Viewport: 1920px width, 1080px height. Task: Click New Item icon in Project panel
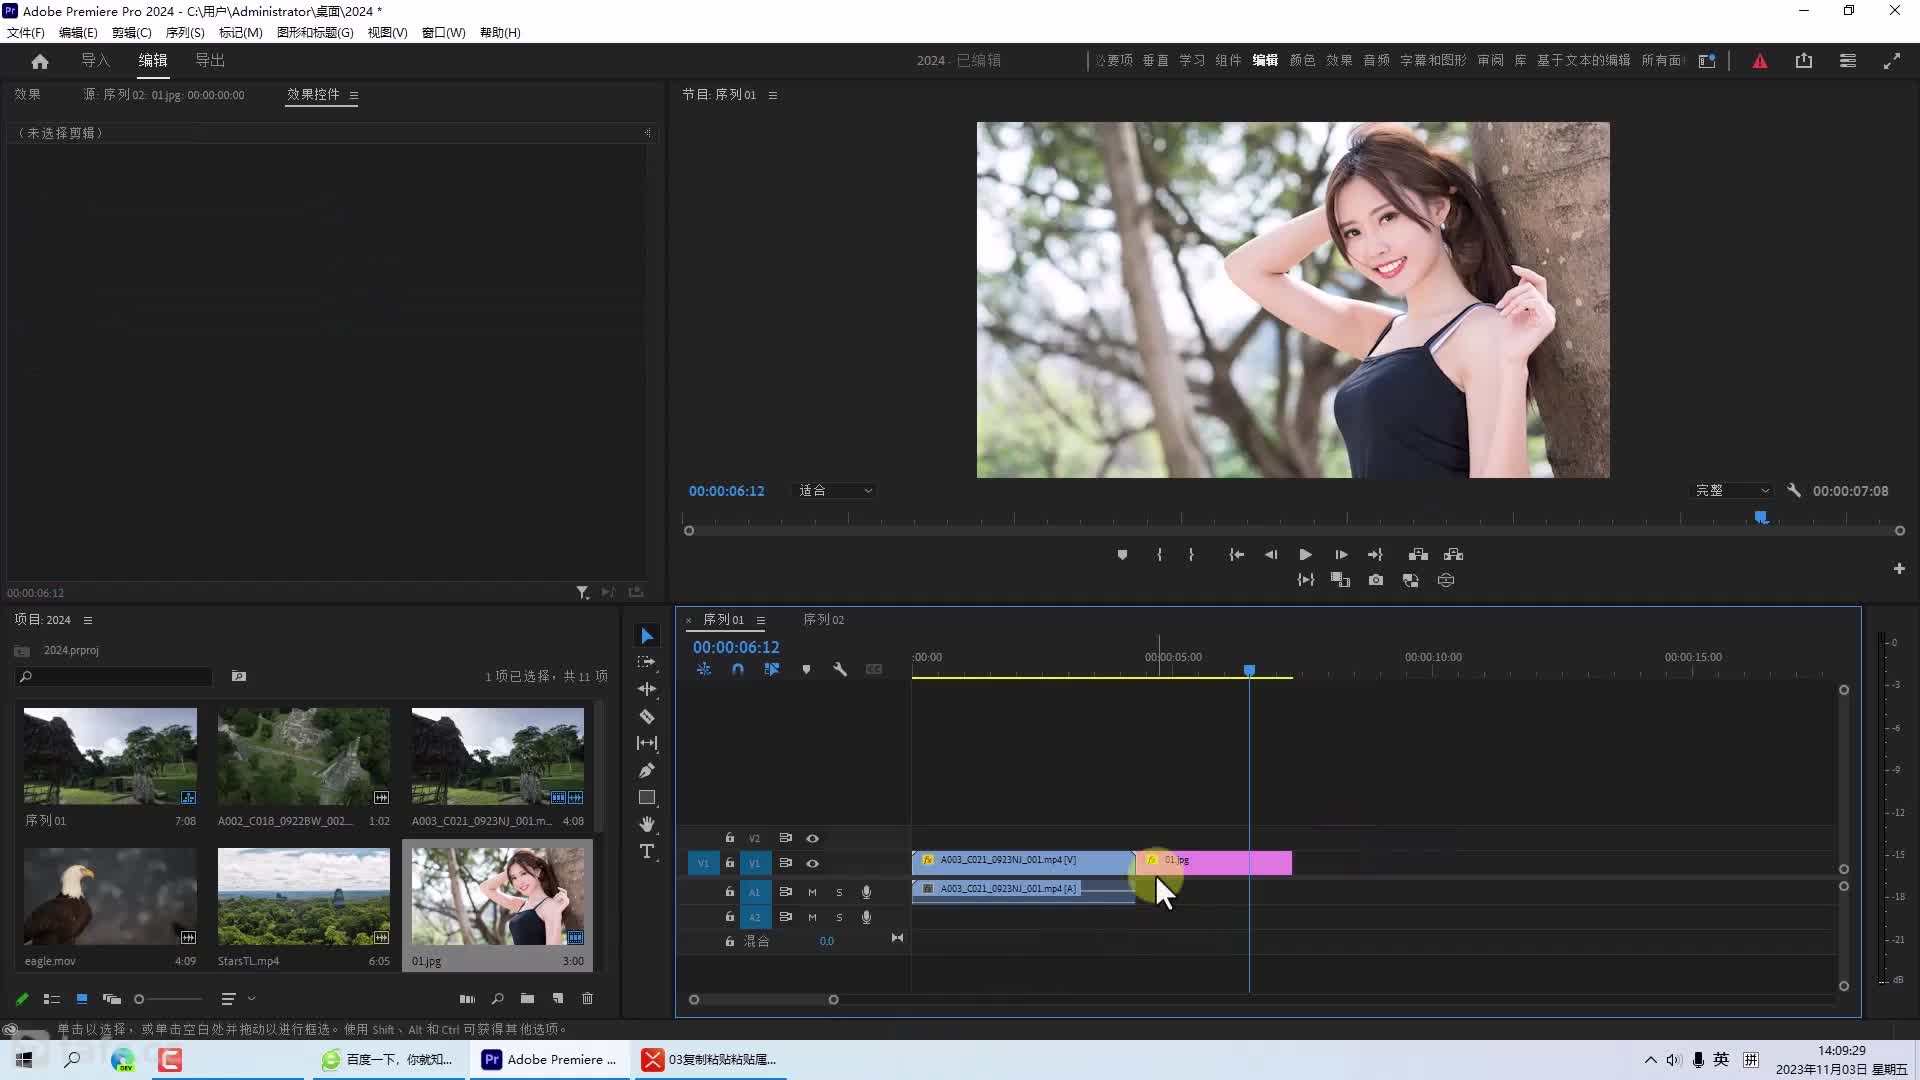558,998
